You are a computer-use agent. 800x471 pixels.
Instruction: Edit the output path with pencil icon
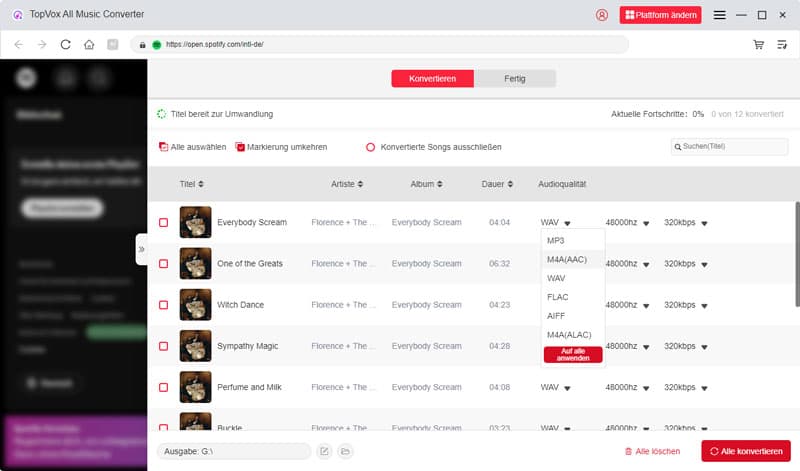tap(324, 452)
